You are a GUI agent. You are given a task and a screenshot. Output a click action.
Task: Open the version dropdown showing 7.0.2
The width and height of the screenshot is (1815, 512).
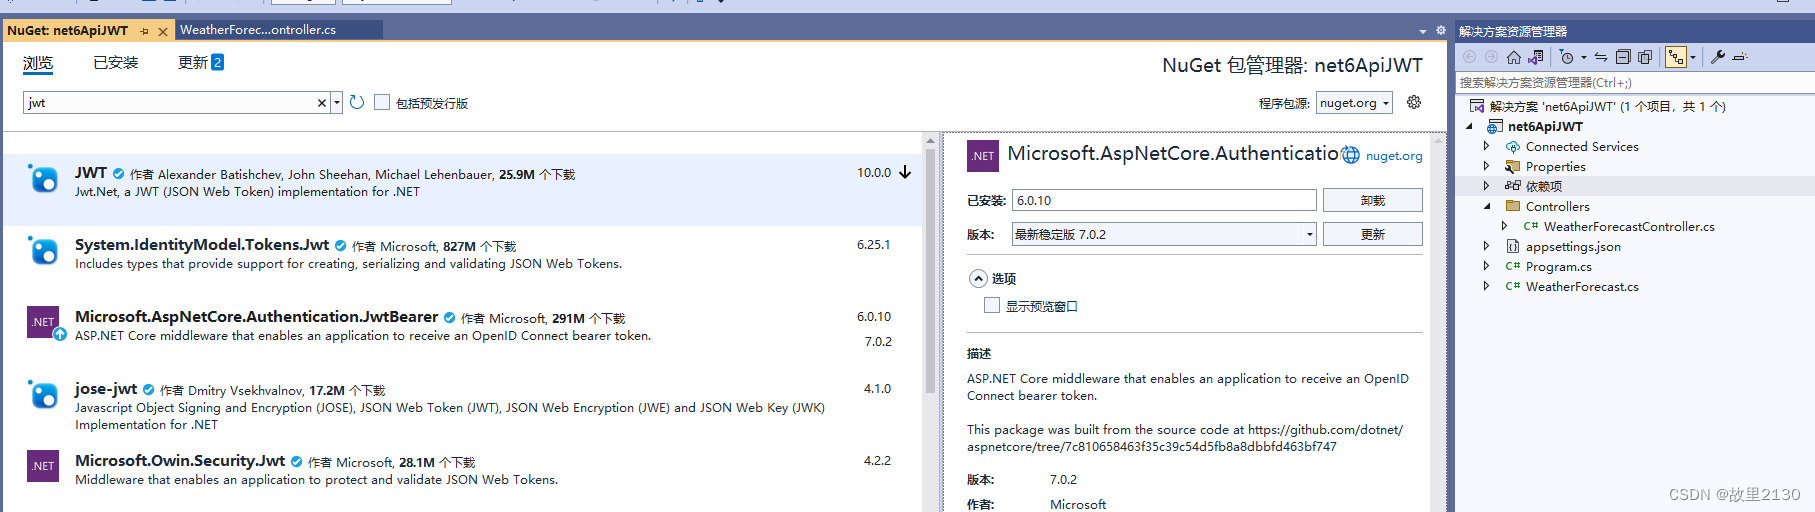click(x=1164, y=234)
